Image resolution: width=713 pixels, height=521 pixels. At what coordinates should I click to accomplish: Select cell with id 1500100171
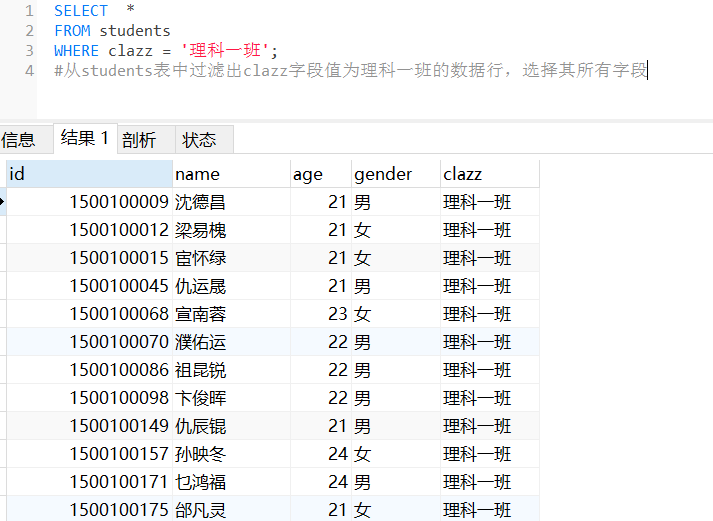(90, 482)
